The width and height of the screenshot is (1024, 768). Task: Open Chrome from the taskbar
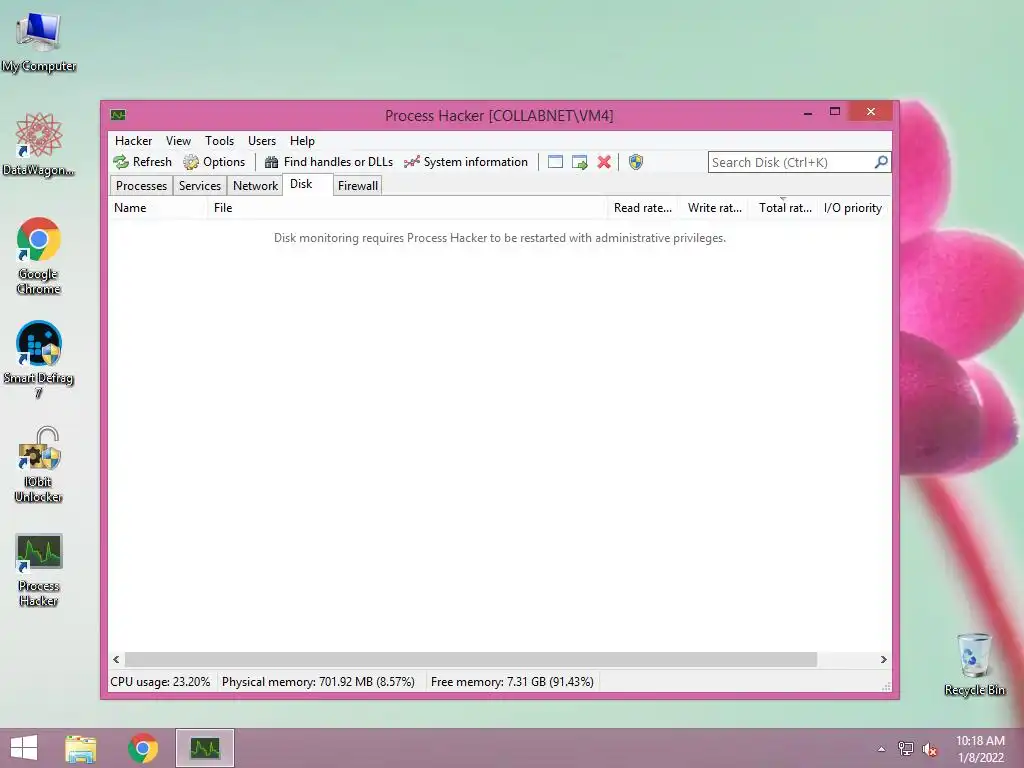143,748
